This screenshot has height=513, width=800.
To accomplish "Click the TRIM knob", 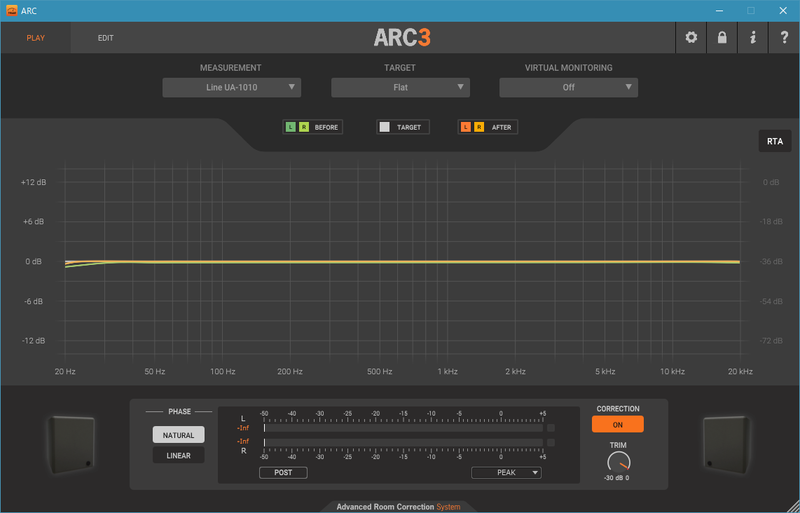I will (x=619, y=462).
